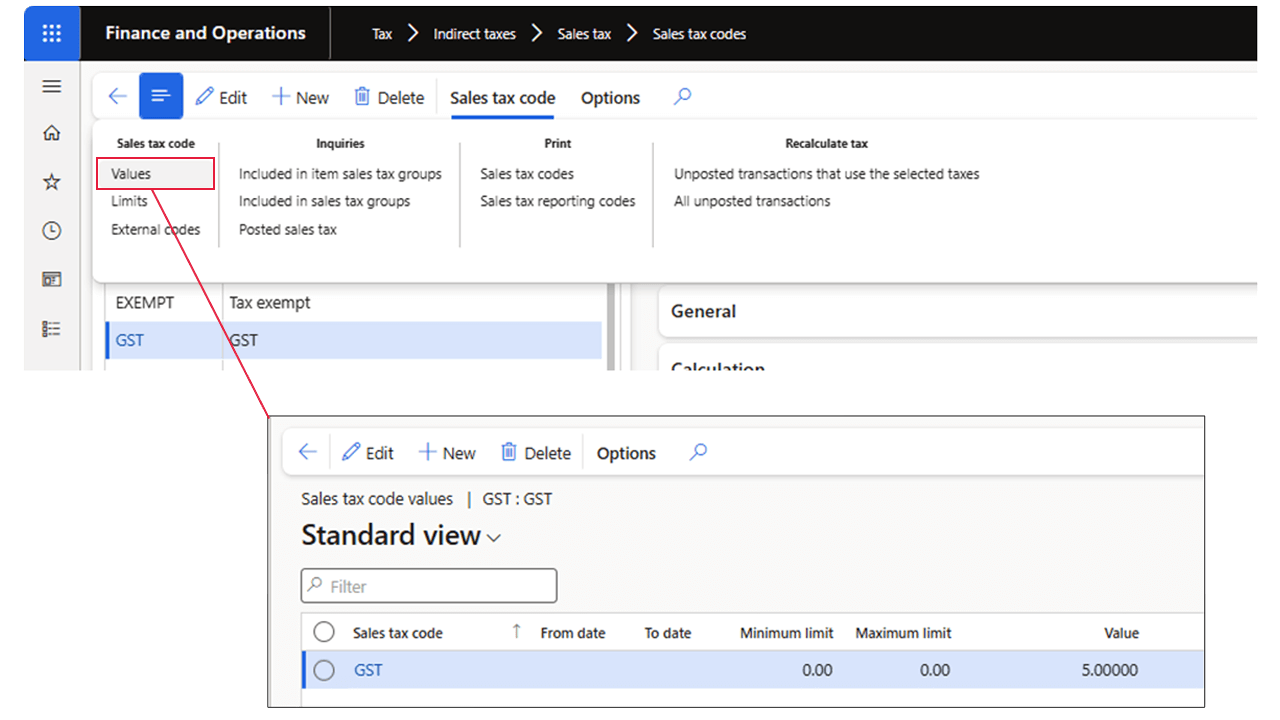Click Indirect taxes in the breadcrumb
Screen dimensions: 1280x720
coord(474,33)
